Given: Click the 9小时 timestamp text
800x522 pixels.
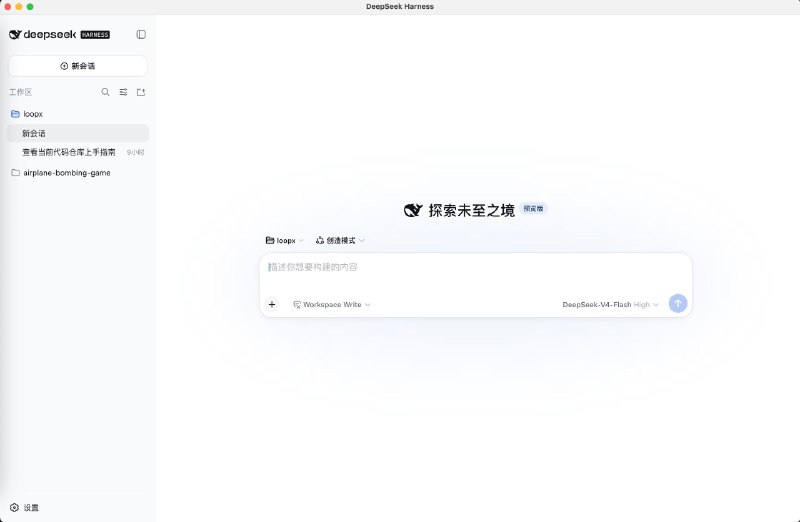Looking at the screenshot, I should (135, 152).
